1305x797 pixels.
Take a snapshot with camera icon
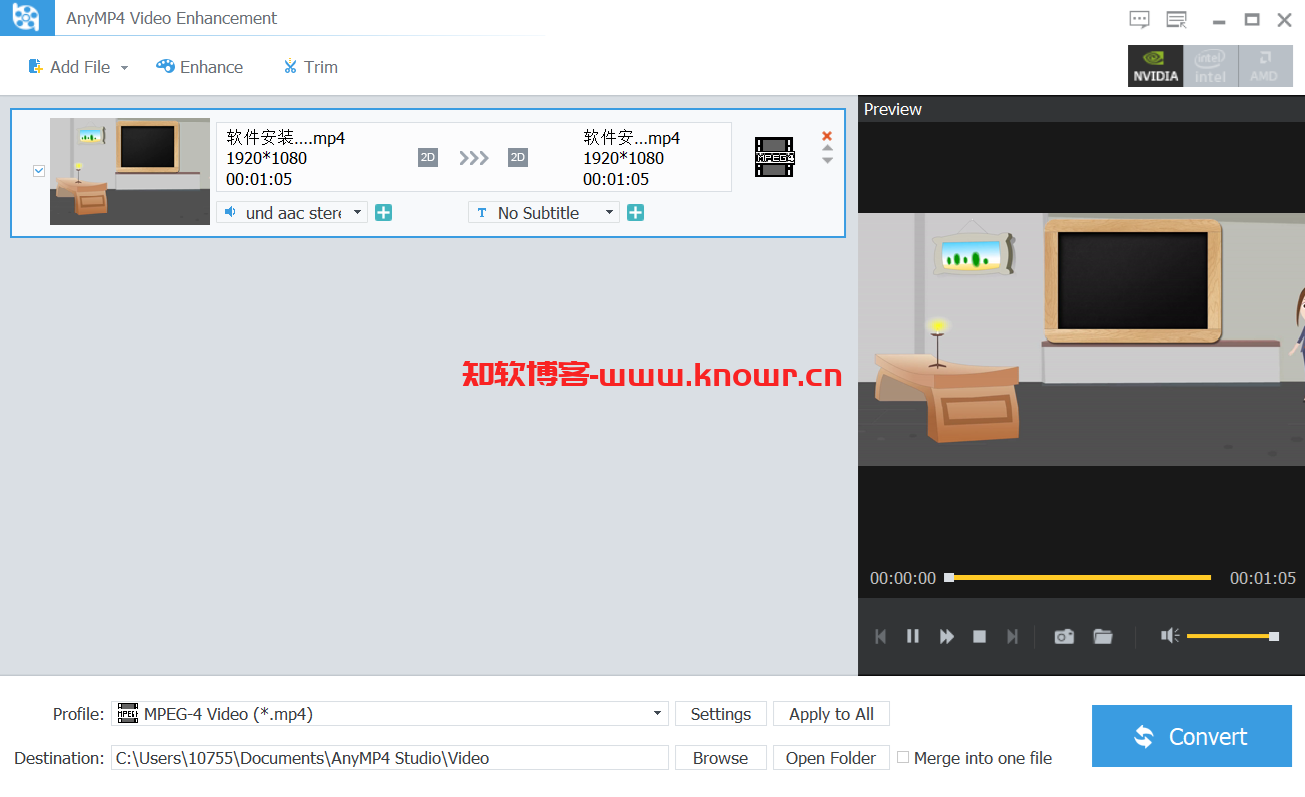[x=1064, y=636]
